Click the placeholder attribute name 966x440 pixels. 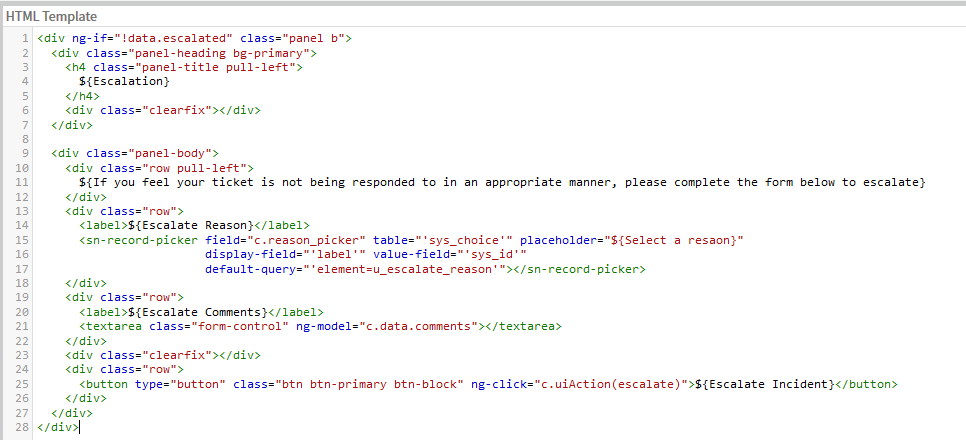click(556, 240)
